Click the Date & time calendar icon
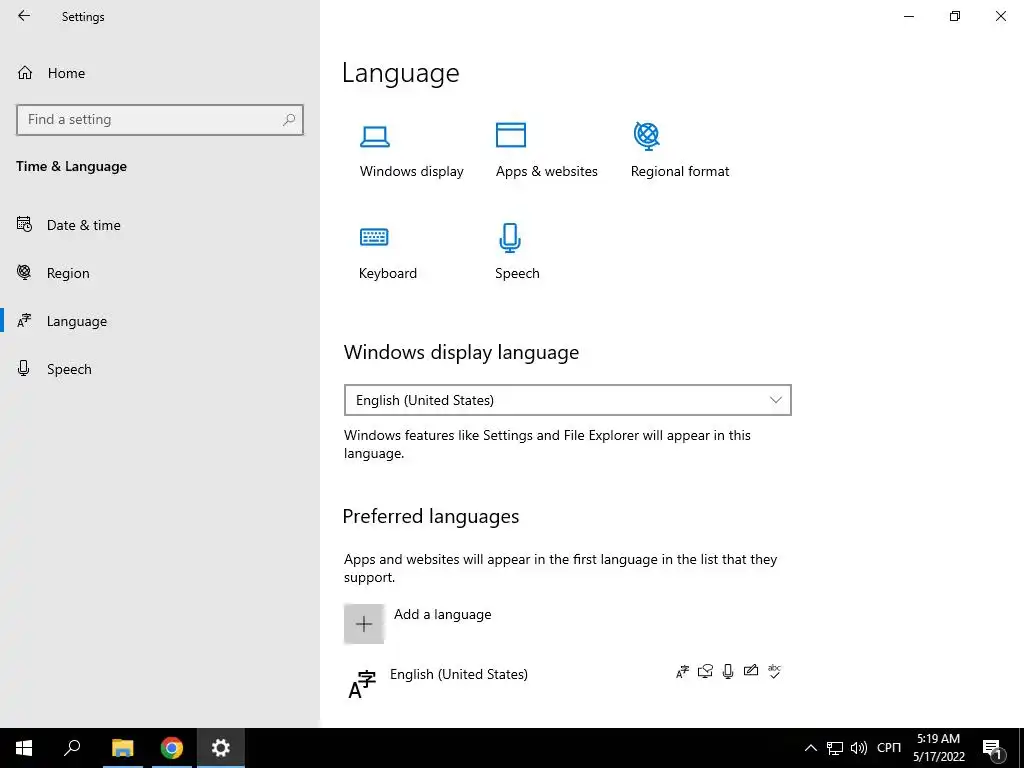This screenshot has height=768, width=1024. [24, 225]
